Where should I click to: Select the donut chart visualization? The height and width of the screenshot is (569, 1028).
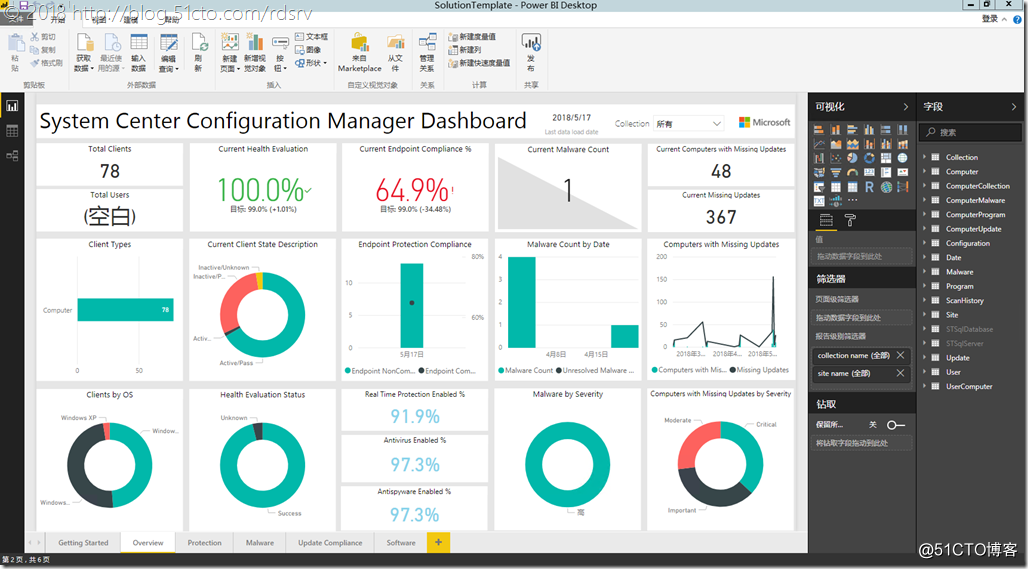[x=869, y=158]
